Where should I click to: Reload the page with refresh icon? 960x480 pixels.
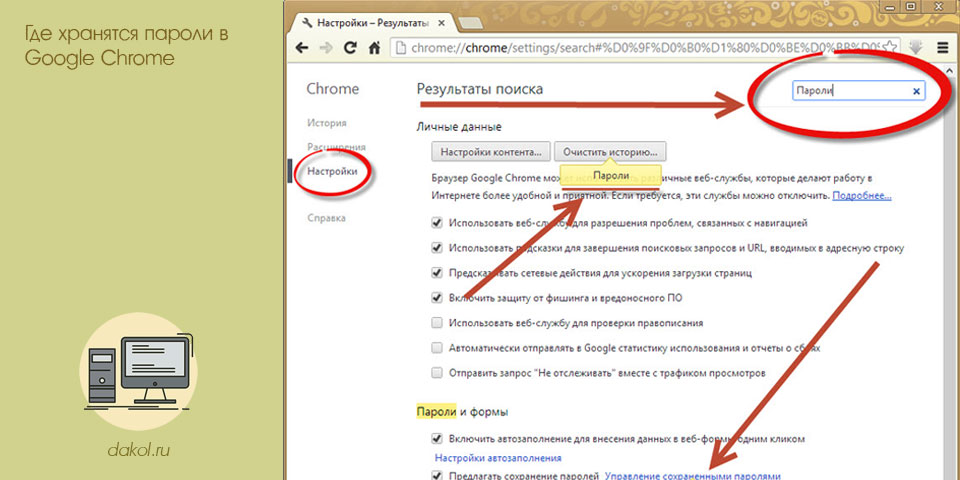coord(350,48)
